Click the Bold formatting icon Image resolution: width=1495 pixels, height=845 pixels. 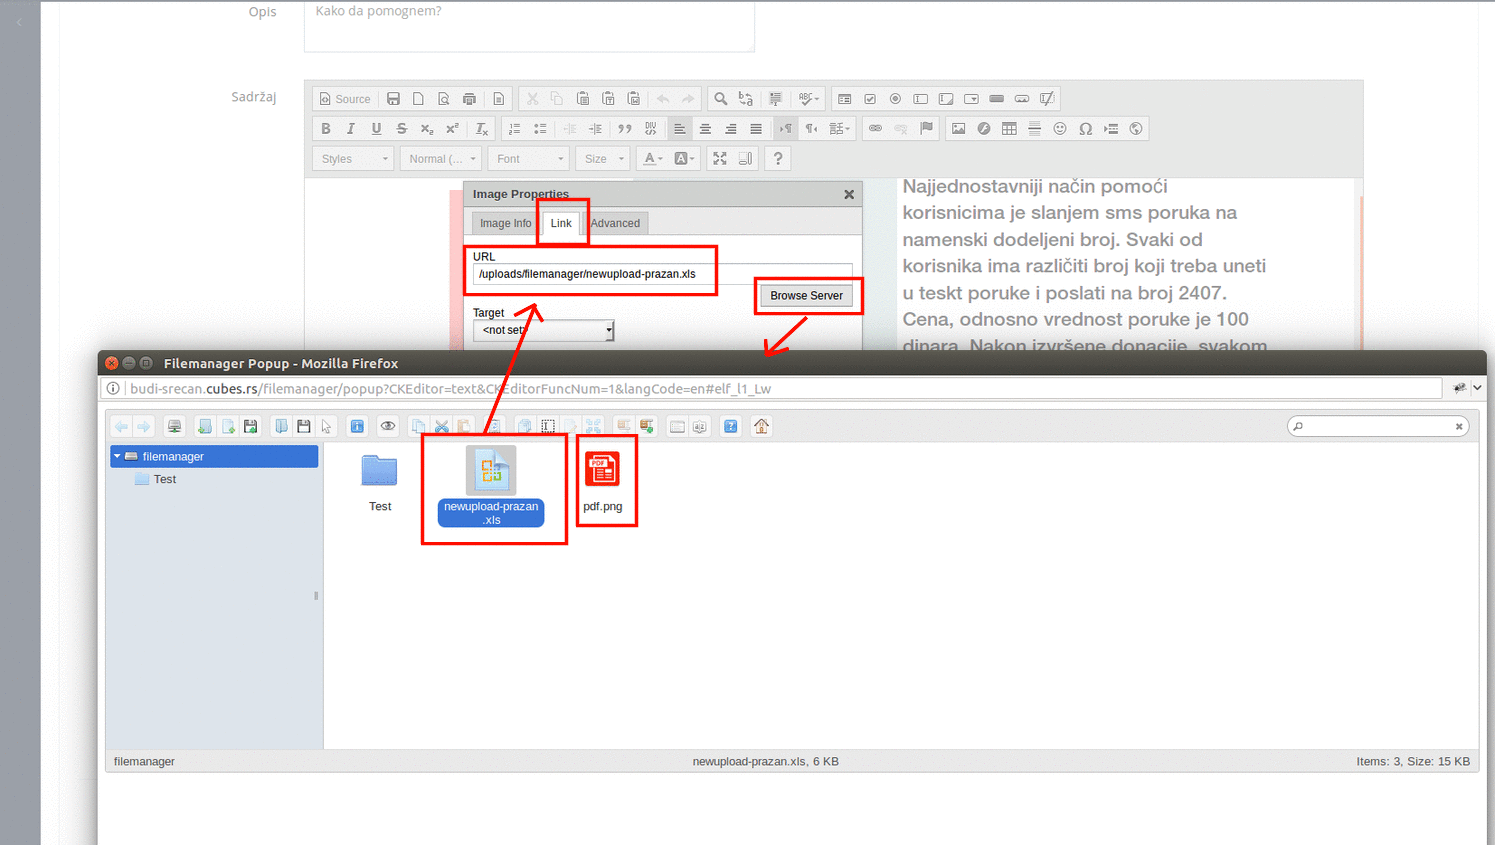click(325, 129)
